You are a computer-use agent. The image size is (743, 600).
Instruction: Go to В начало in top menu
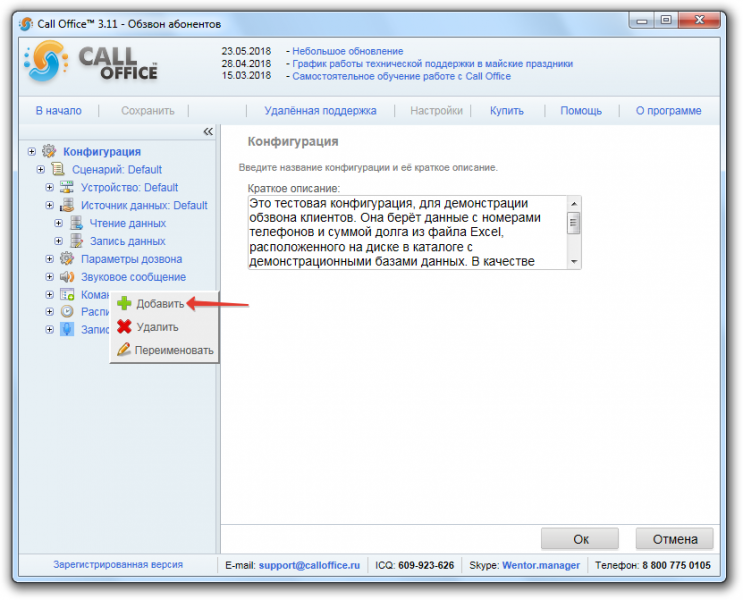pyautogui.click(x=59, y=110)
